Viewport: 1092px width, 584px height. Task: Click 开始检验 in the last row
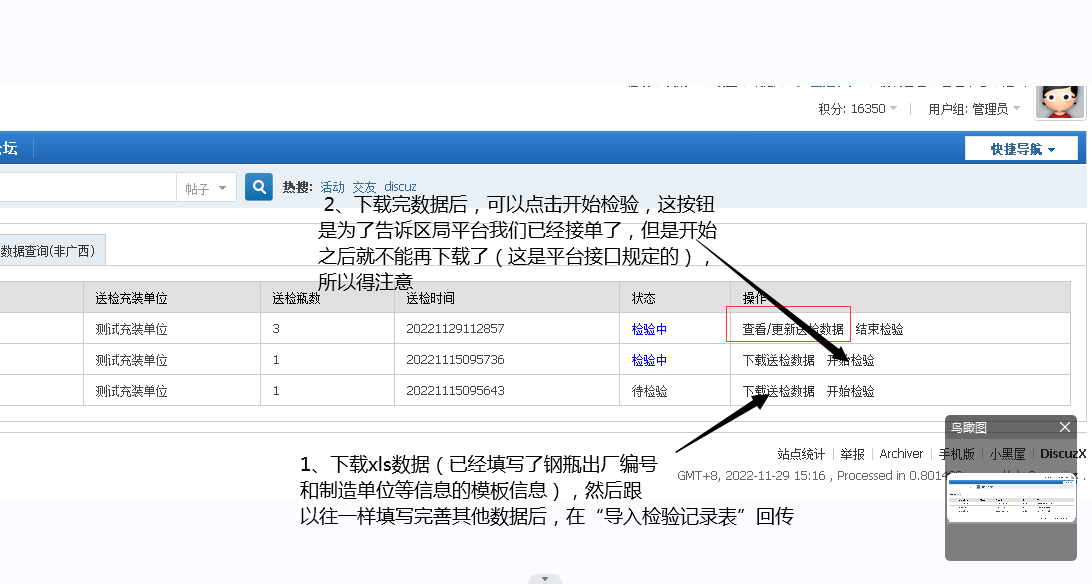tap(851, 390)
